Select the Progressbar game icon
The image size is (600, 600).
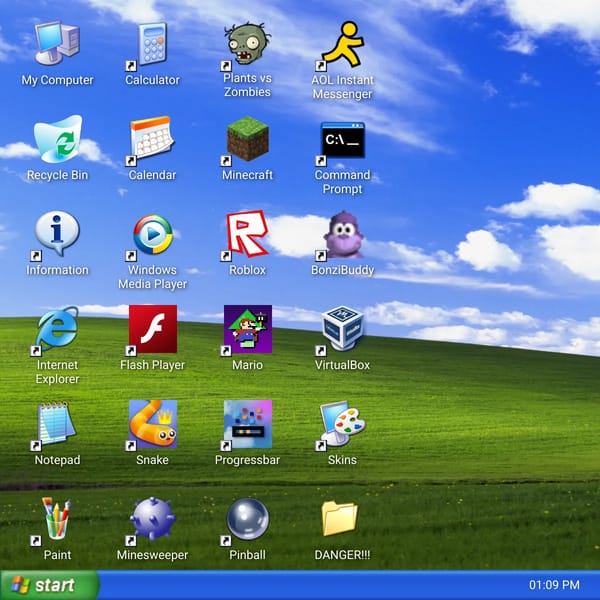pyautogui.click(x=248, y=424)
